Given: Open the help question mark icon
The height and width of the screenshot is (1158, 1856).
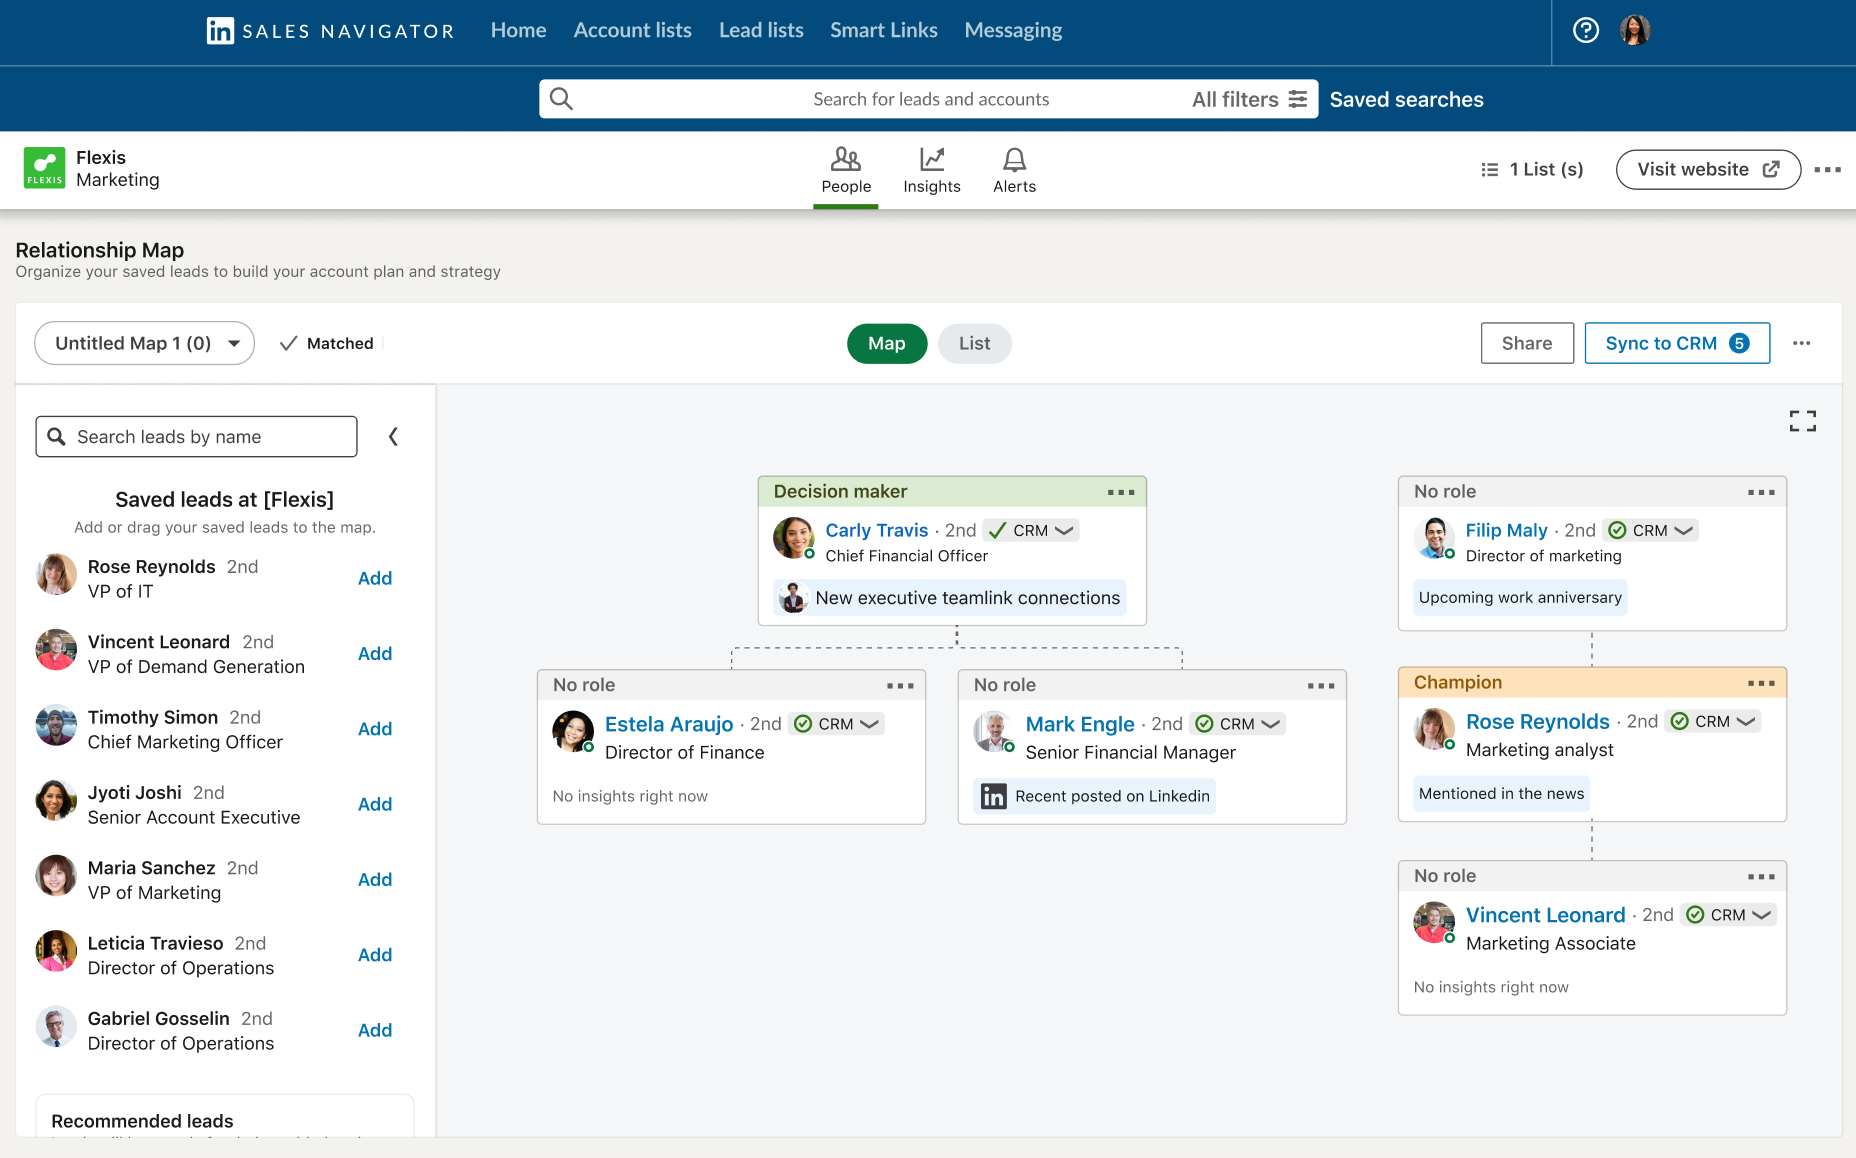Looking at the screenshot, I should click(x=1586, y=30).
